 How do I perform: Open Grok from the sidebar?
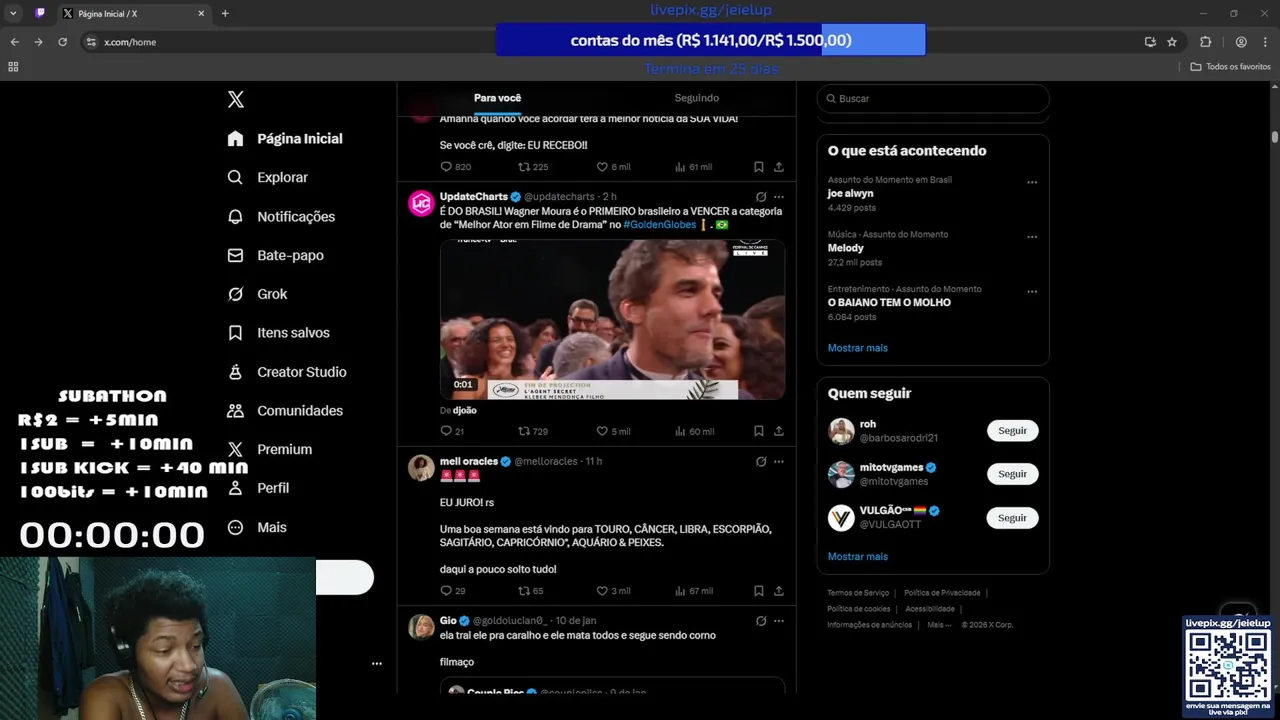257,294
